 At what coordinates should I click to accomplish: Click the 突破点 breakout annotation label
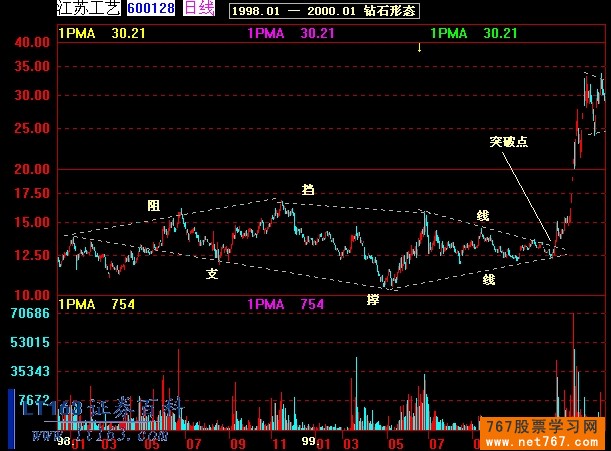click(508, 142)
